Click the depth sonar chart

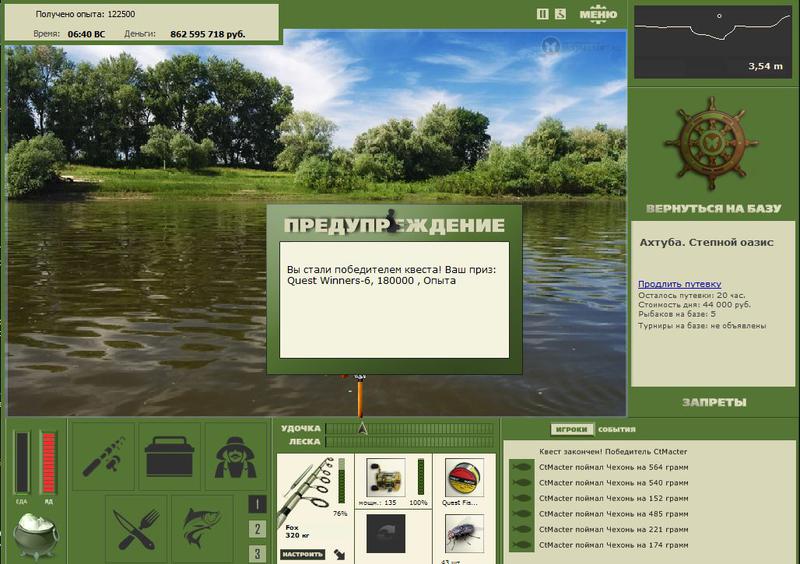pos(713,42)
